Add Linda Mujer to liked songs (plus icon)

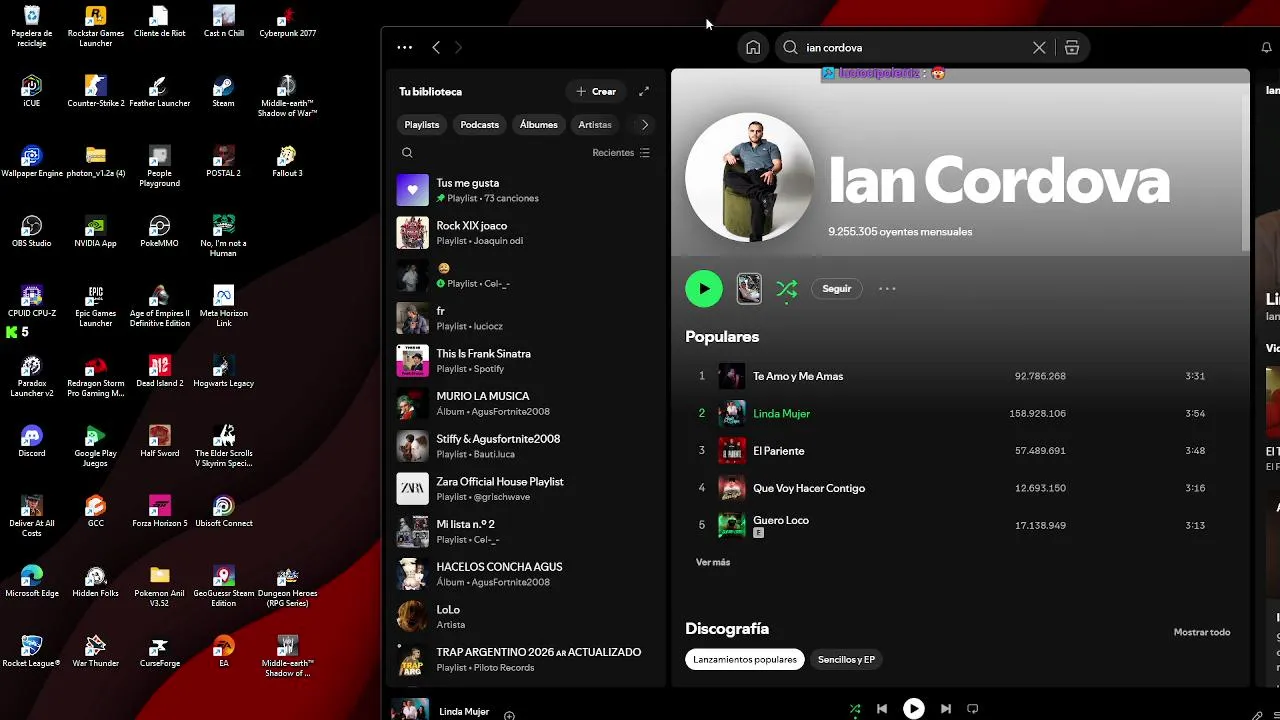click(509, 715)
